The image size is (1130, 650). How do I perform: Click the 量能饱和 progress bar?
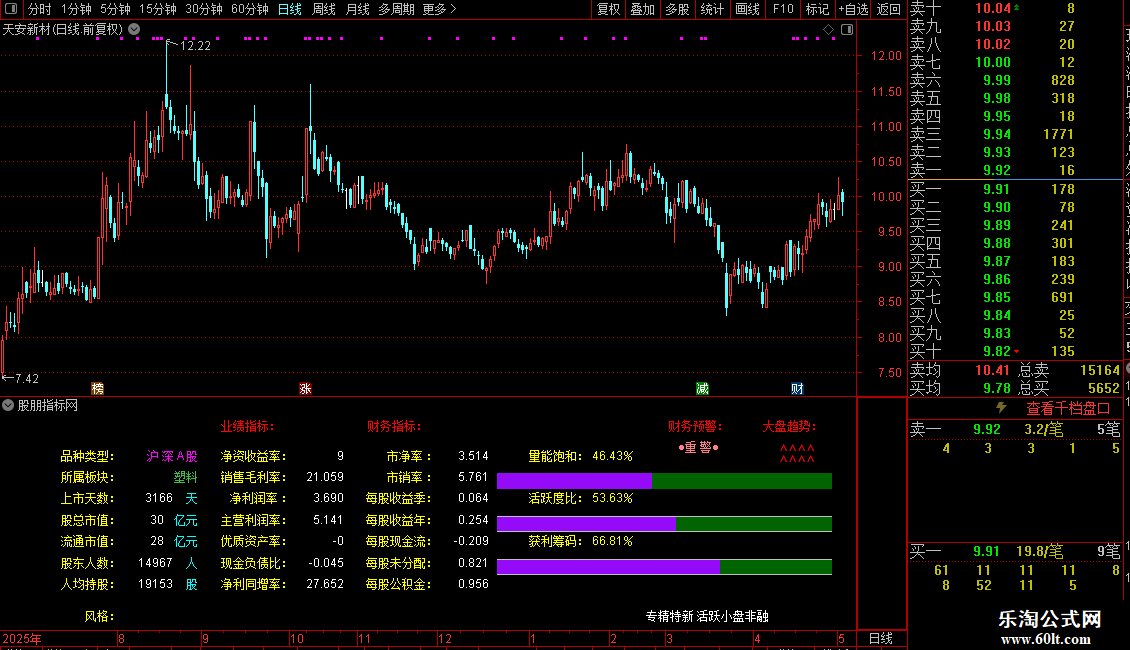tap(664, 481)
